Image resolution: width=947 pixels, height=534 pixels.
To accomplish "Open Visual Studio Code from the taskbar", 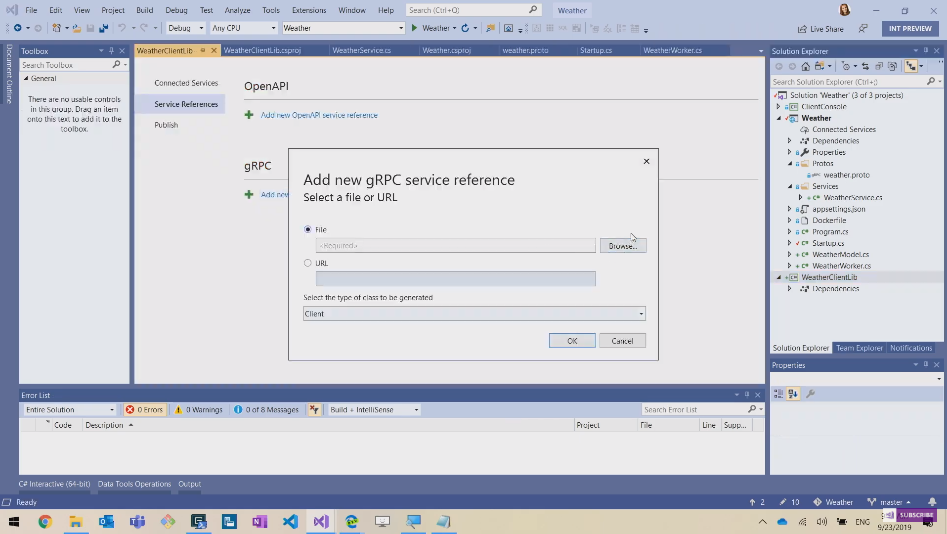I will click(x=290, y=522).
